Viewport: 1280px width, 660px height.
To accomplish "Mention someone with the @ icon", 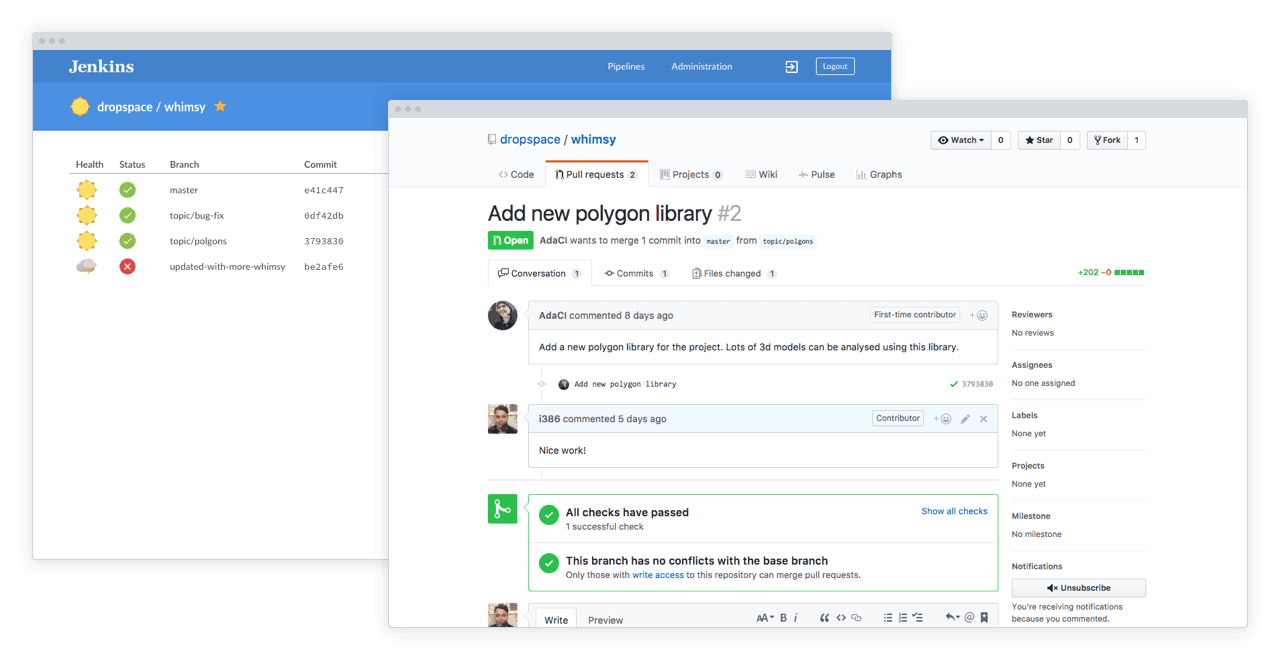I will [967, 617].
